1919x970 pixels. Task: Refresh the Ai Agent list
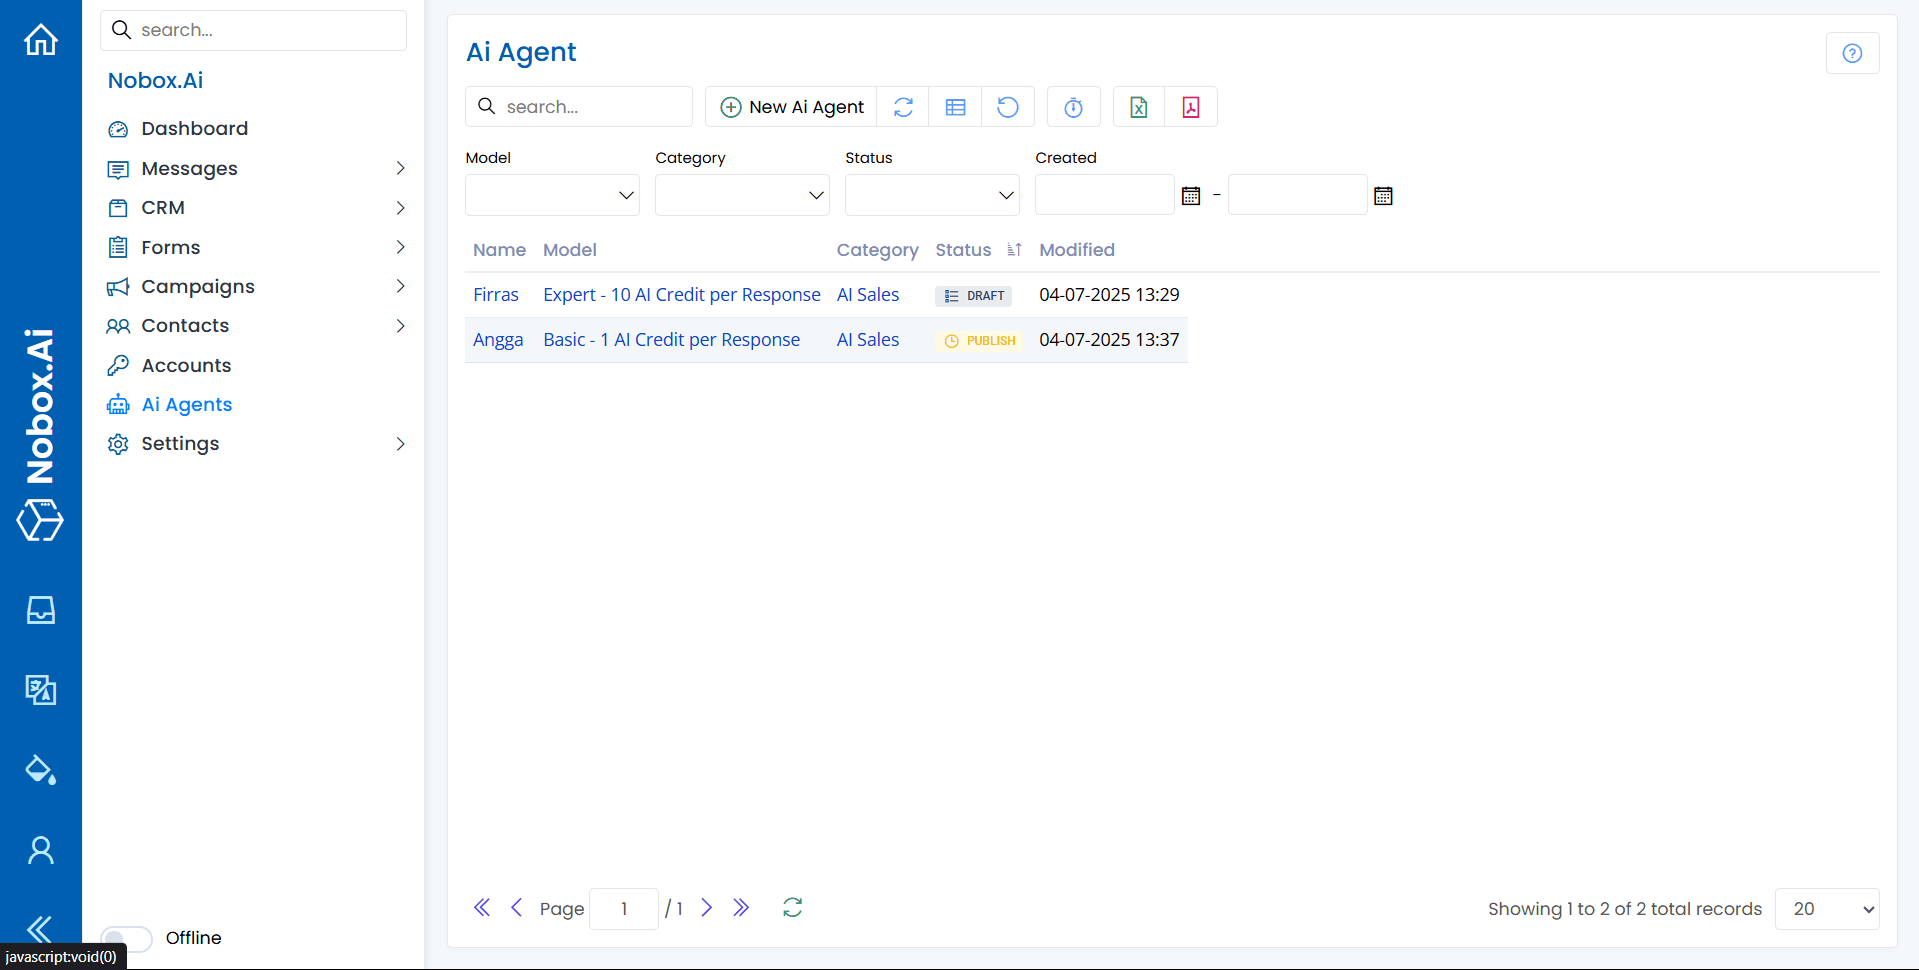coord(902,106)
